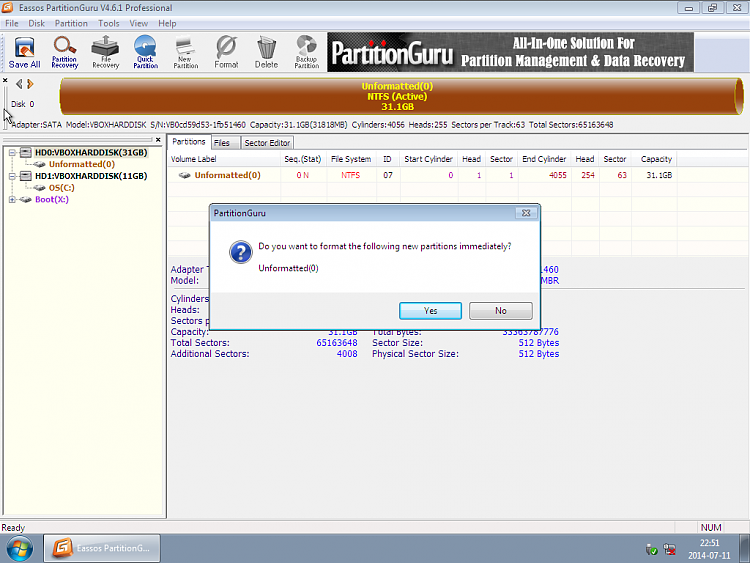The width and height of the screenshot is (750, 563).
Task: Click the Format toolbar icon
Action: [x=226, y=53]
